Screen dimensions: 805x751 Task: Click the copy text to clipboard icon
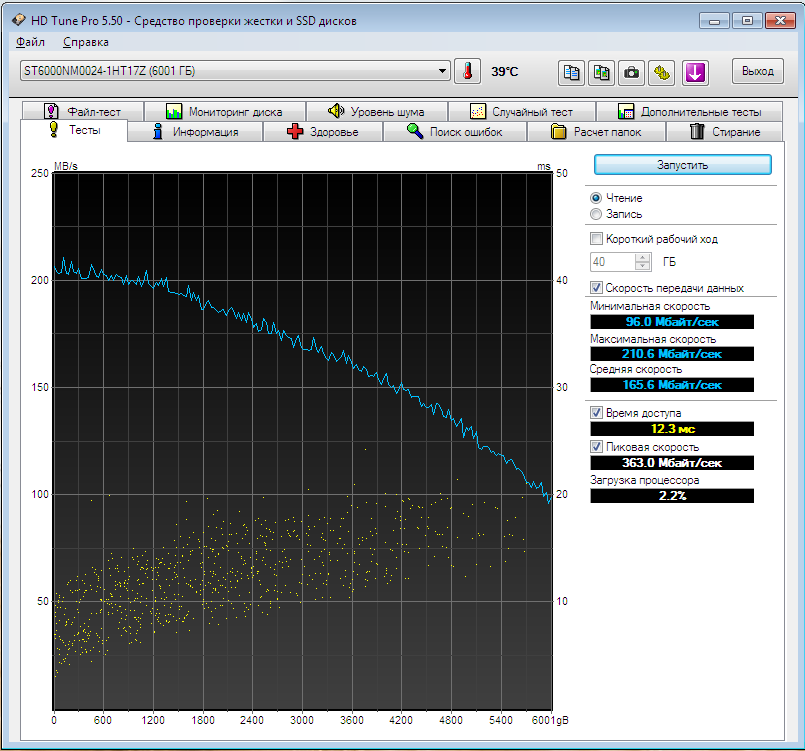tap(571, 71)
